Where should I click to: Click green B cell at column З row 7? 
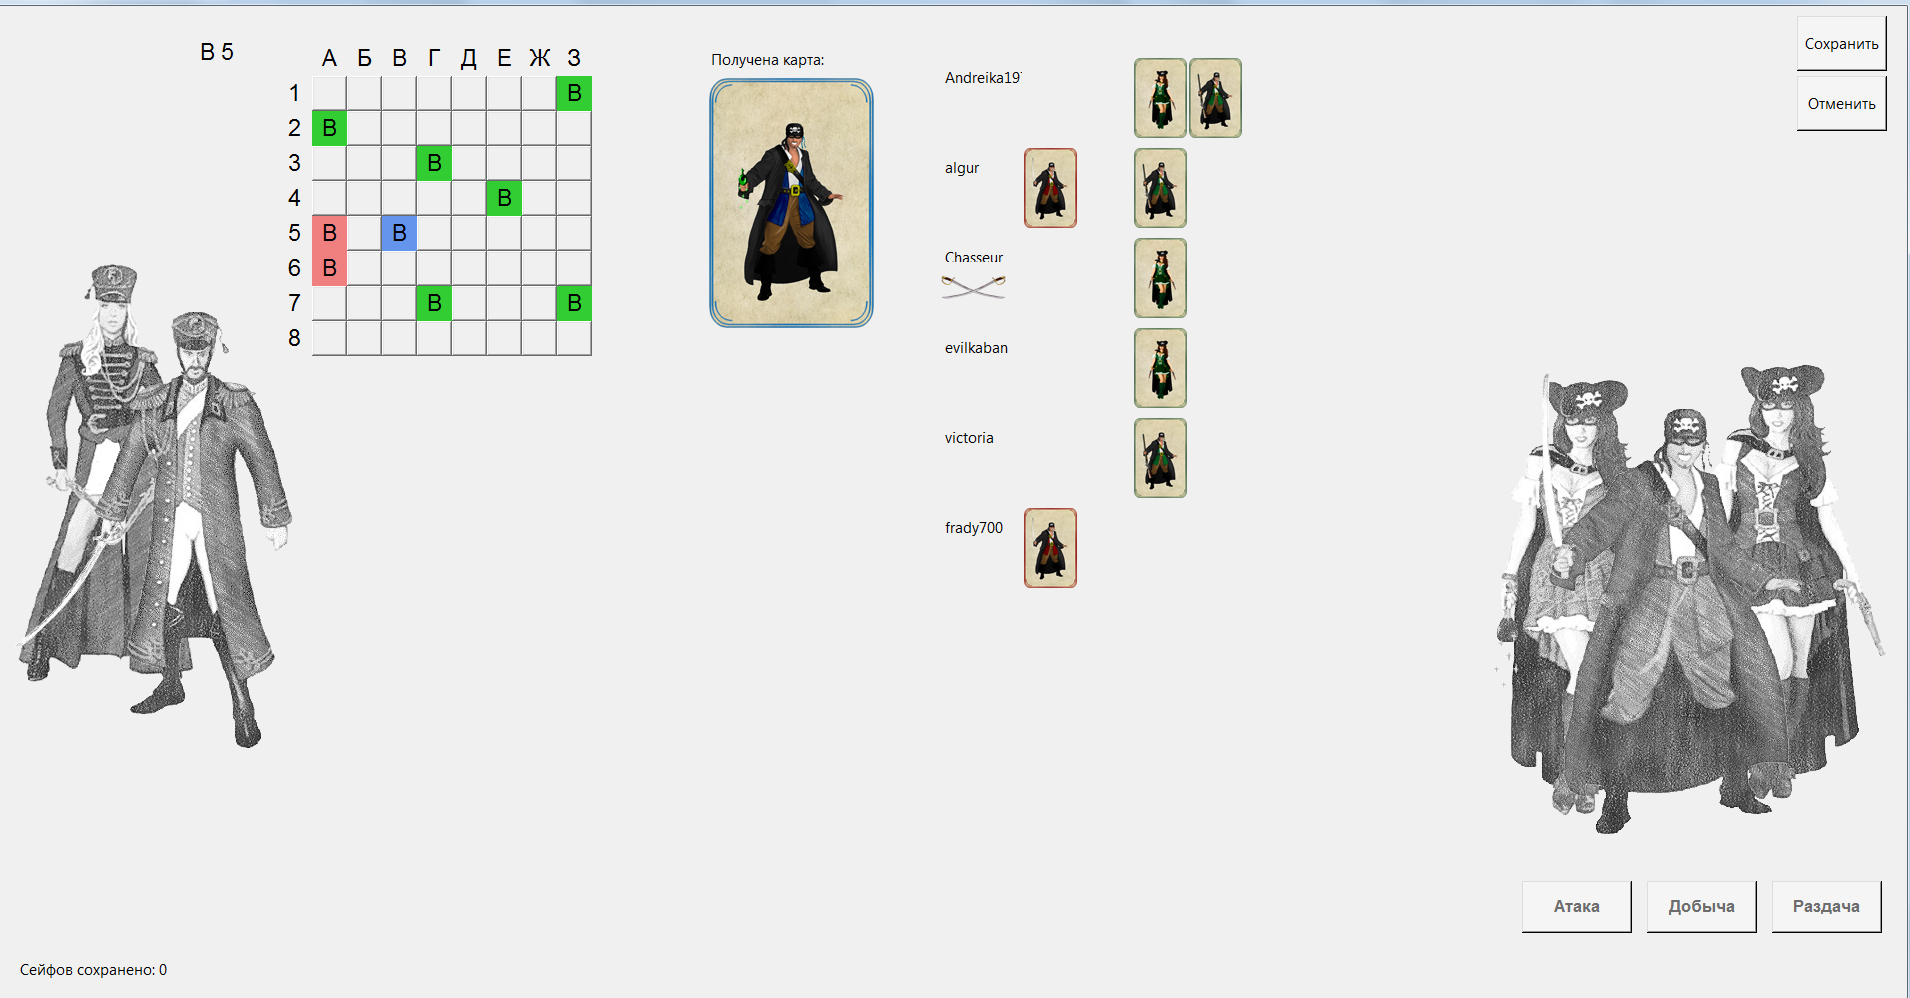point(574,303)
